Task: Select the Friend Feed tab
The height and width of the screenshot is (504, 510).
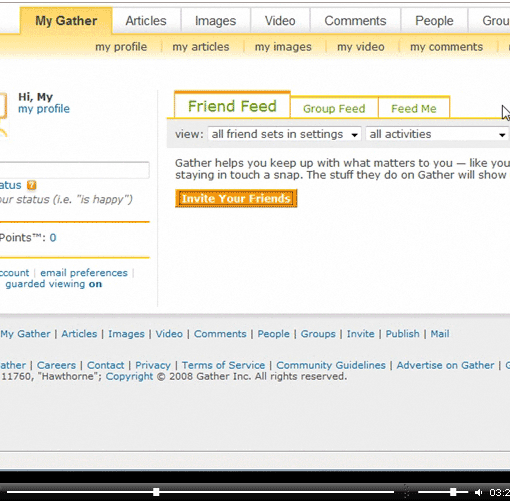Action: tap(232, 105)
